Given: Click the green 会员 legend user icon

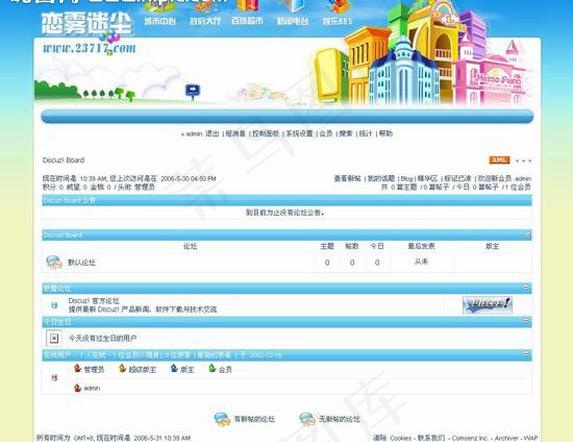Looking at the screenshot, I should (x=212, y=369).
